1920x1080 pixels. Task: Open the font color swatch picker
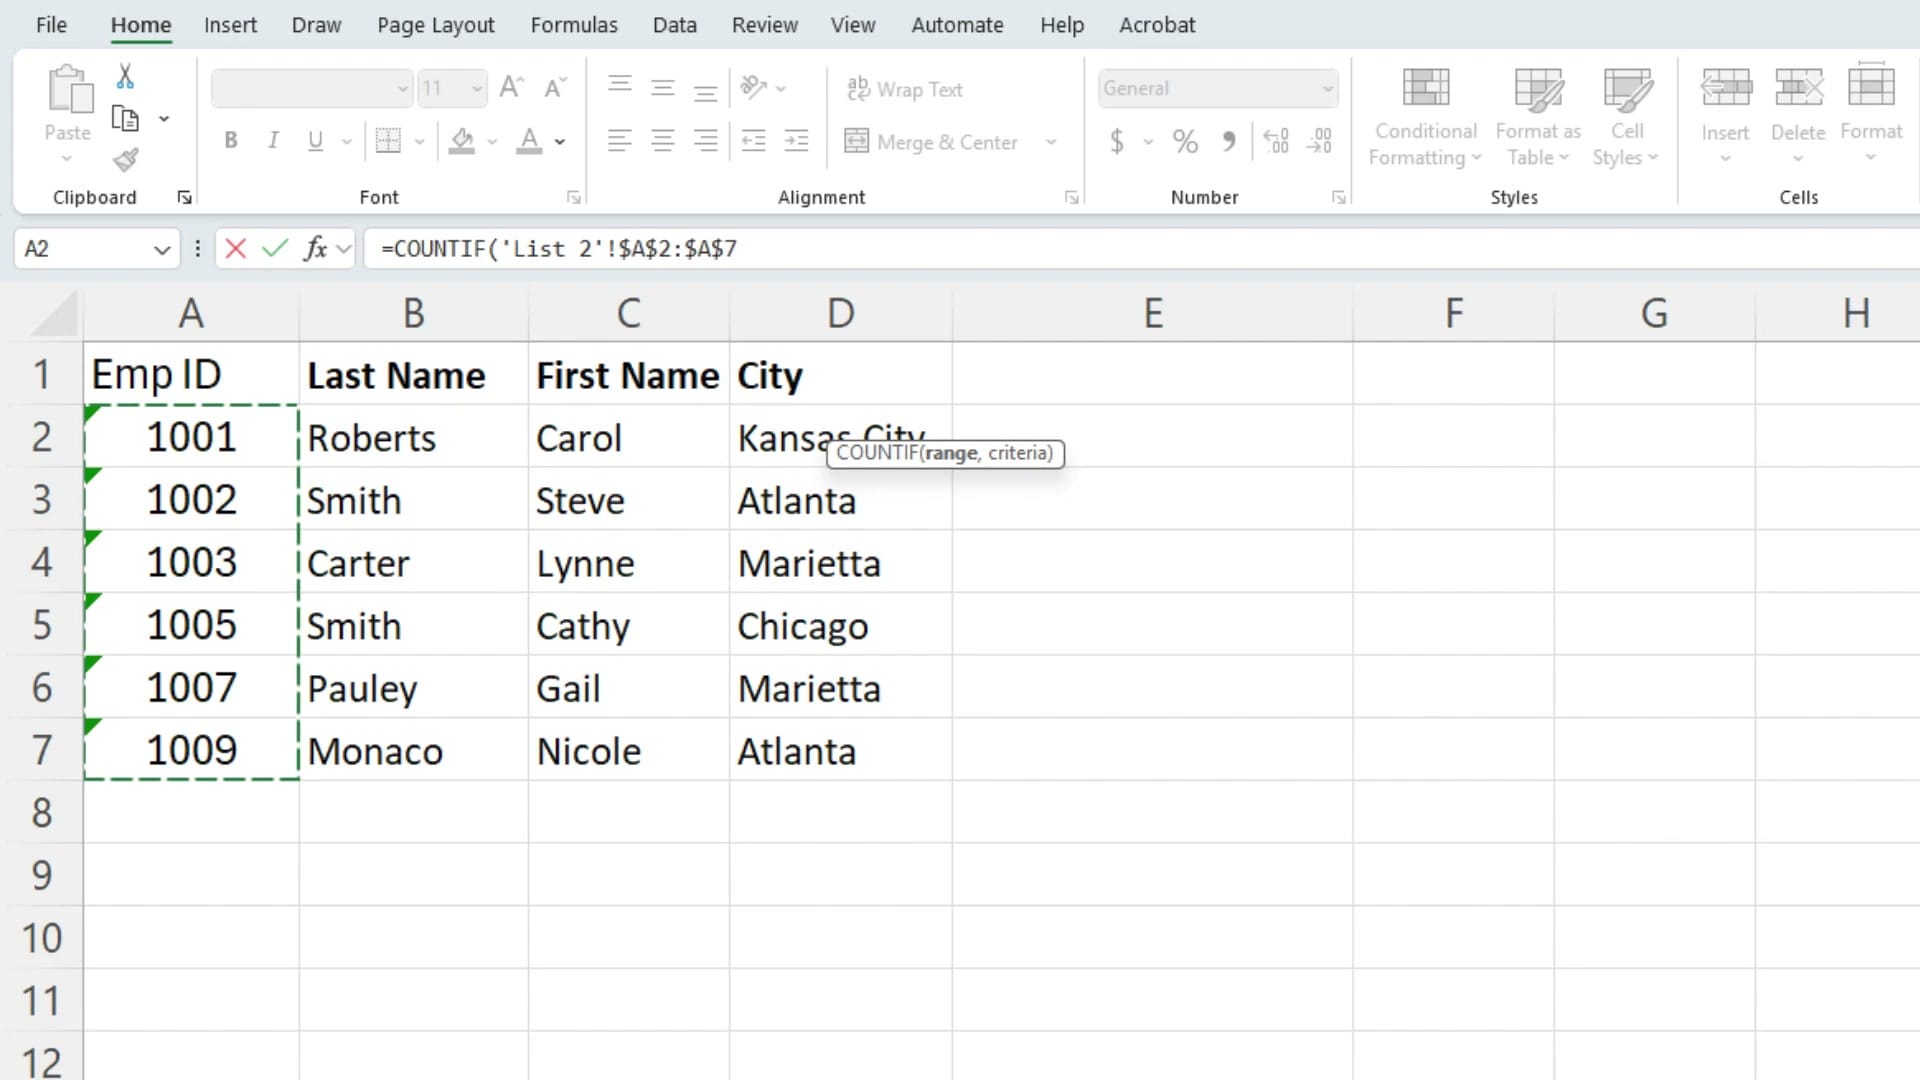coord(558,142)
